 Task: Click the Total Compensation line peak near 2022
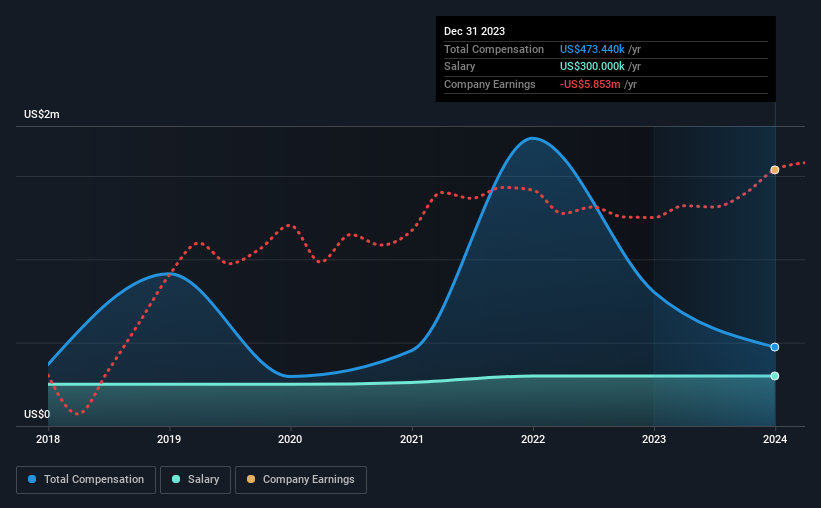pyautogui.click(x=532, y=138)
